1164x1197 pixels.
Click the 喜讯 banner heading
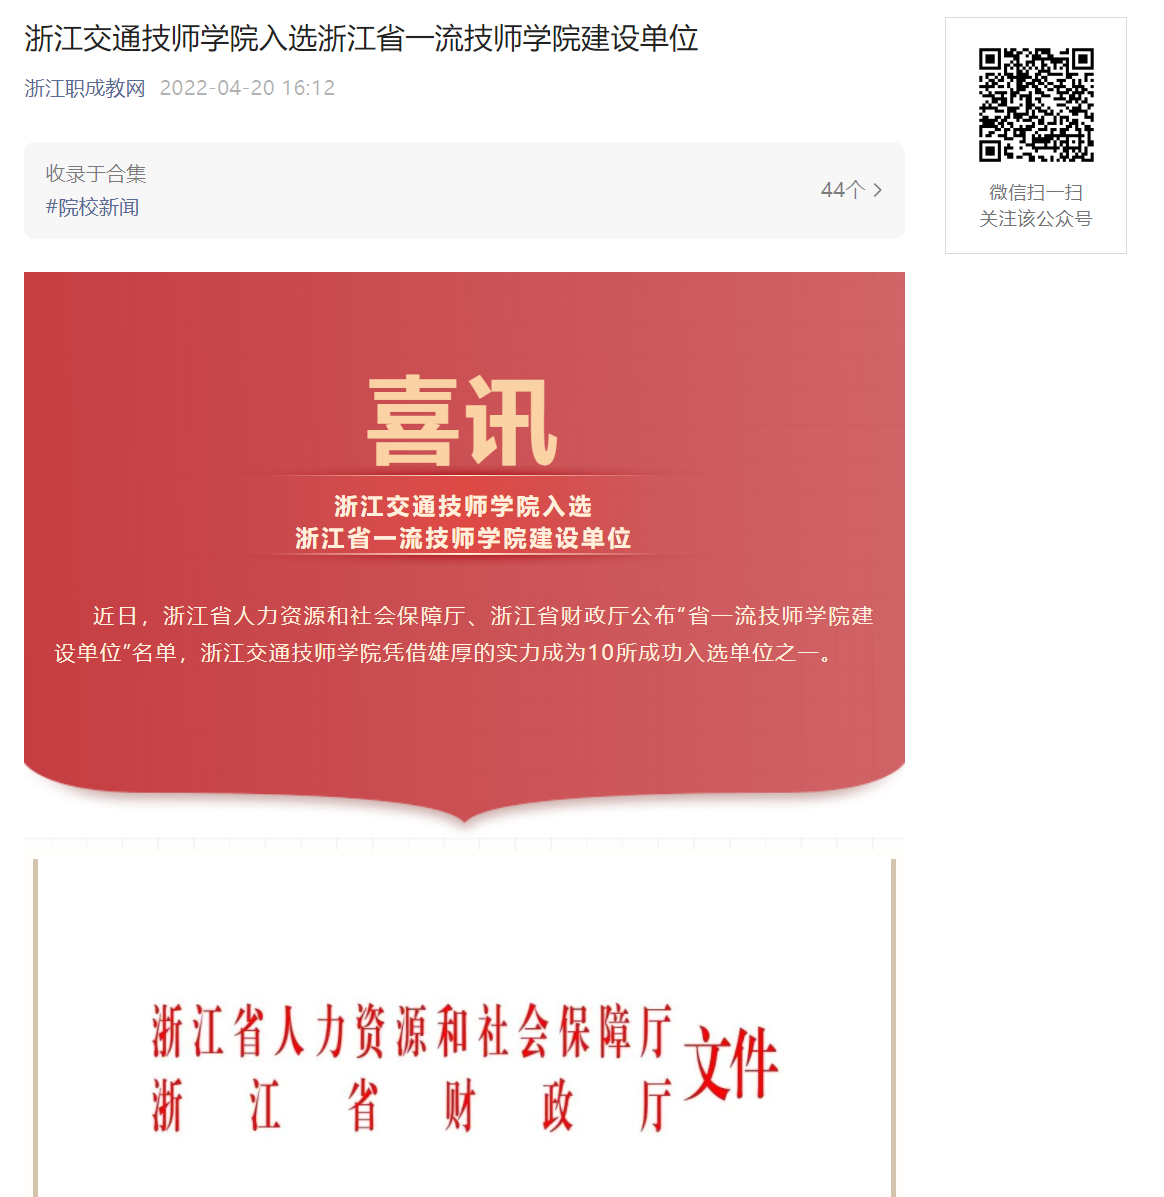463,421
